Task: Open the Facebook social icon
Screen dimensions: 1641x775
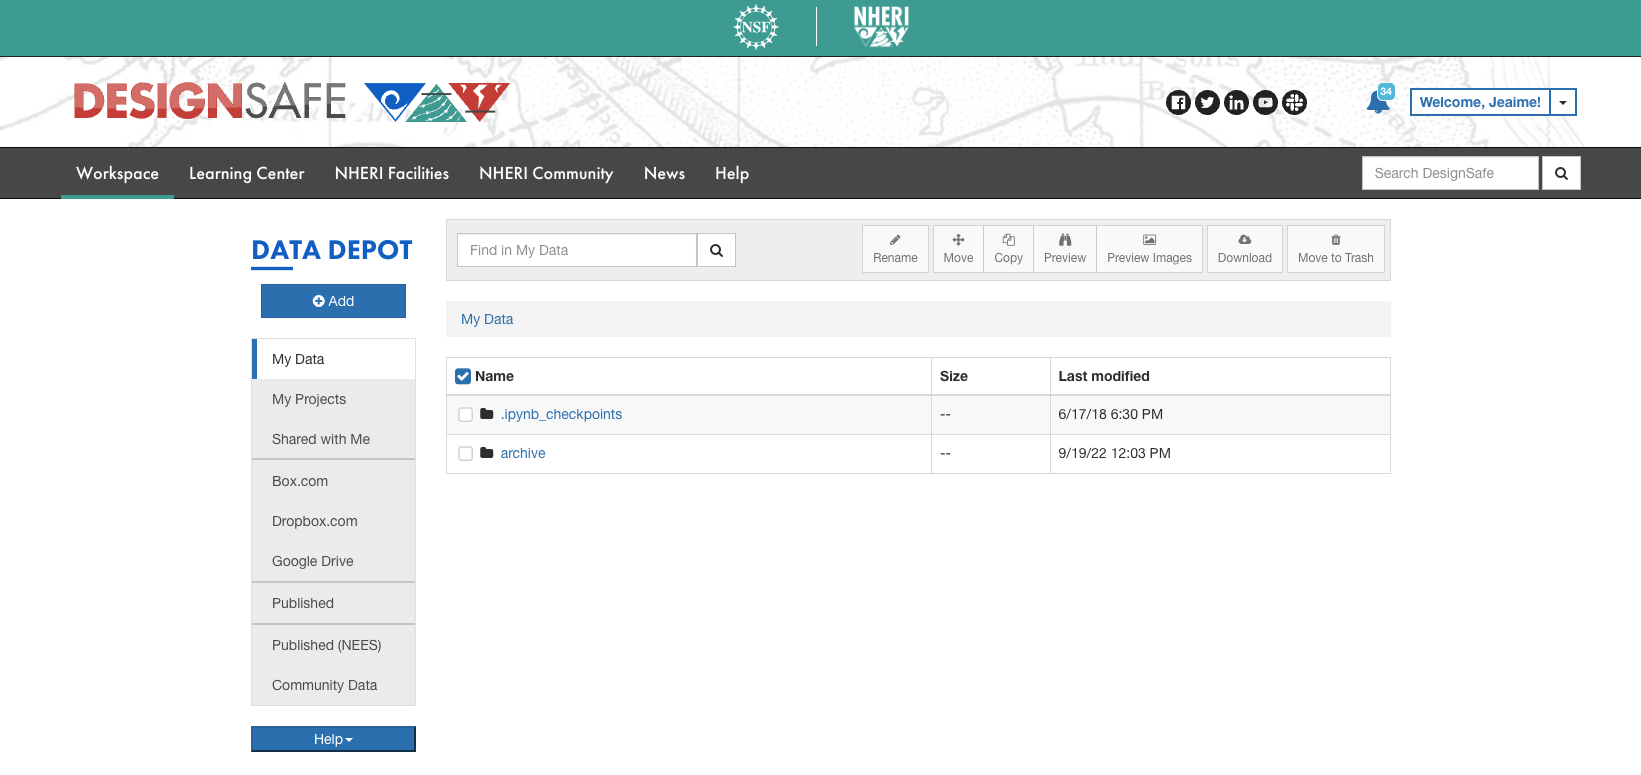Action: pos(1179,102)
